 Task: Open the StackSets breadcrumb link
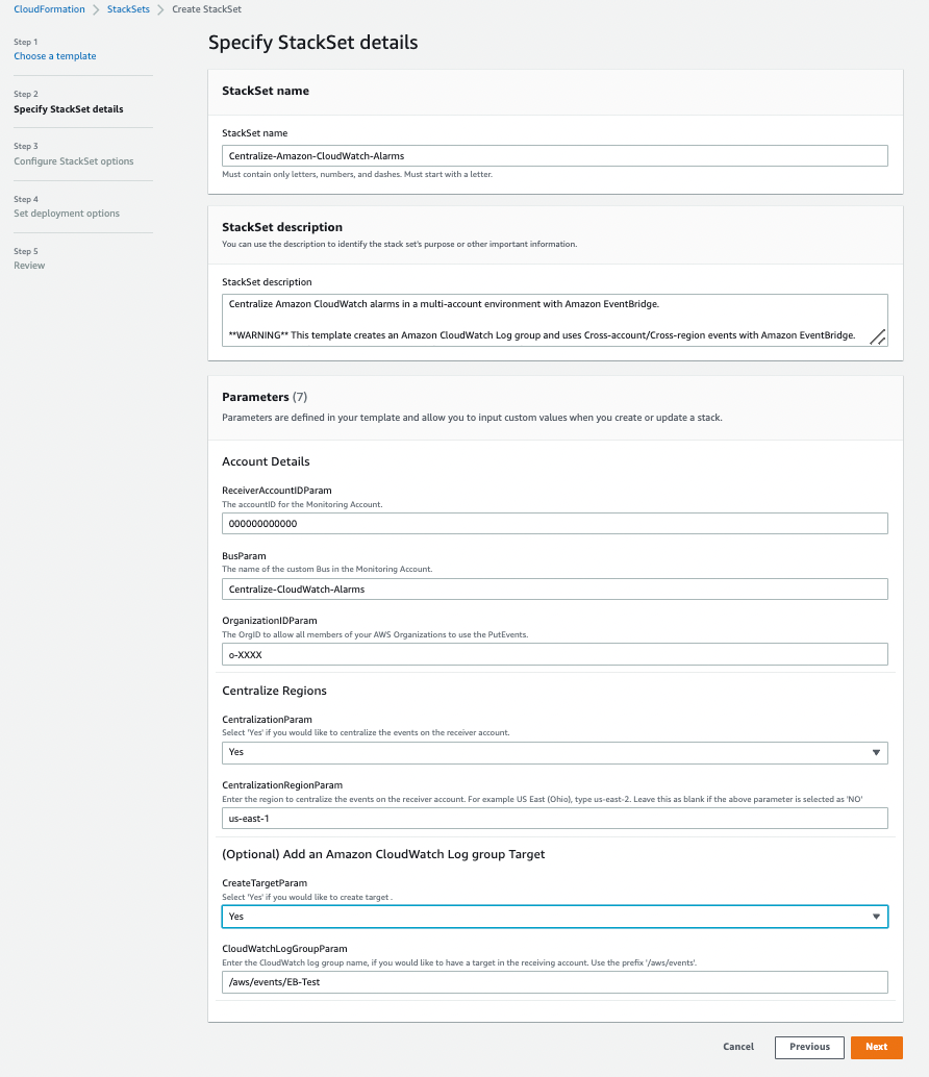click(x=127, y=9)
